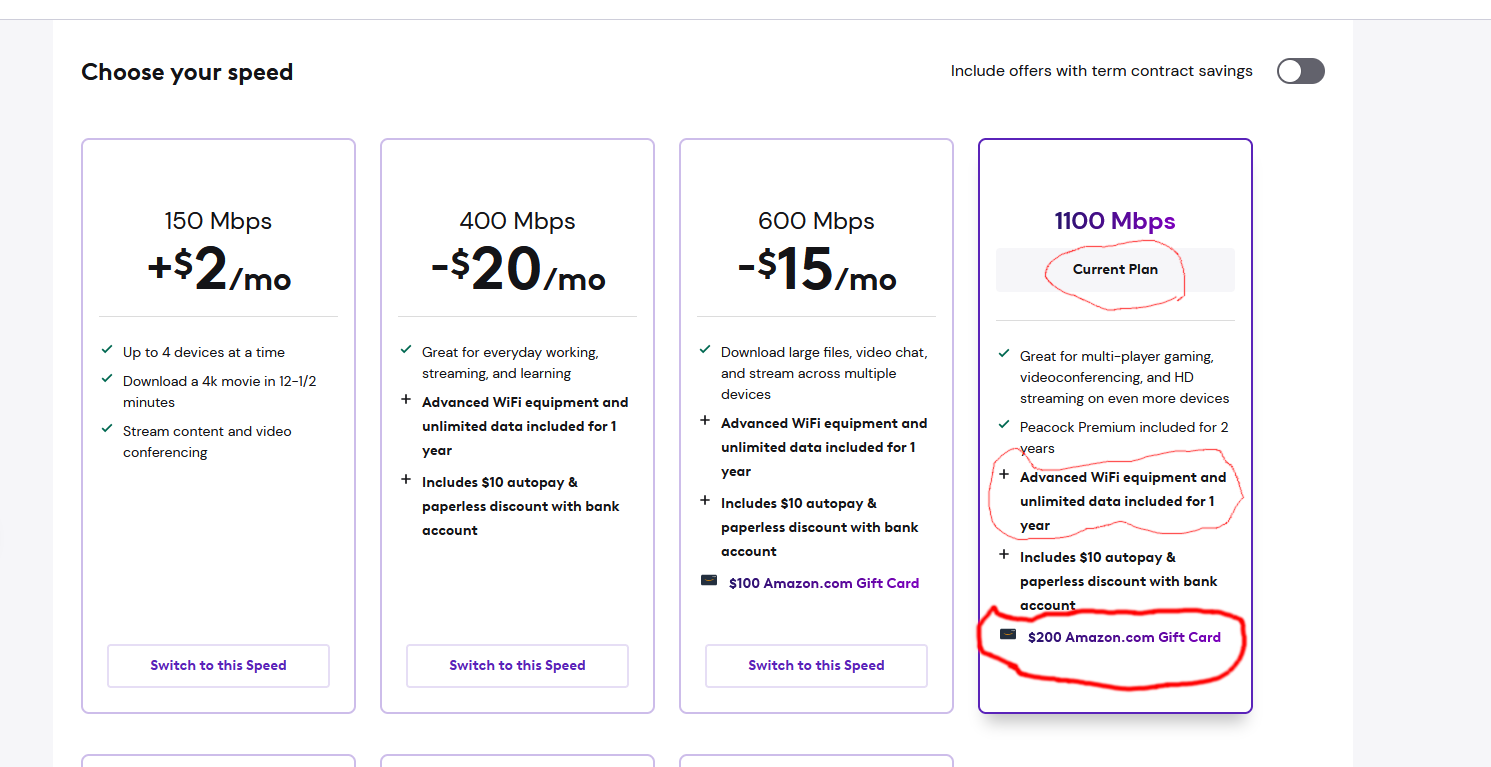
Task: Click checkmark beside Download large files text
Action: [705, 350]
